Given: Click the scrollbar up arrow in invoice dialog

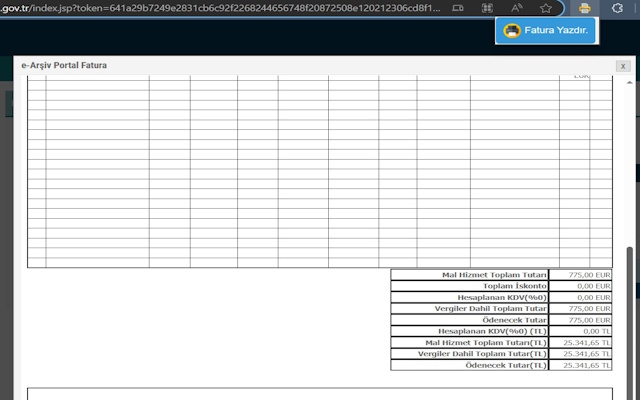Looking at the screenshot, I should click(x=629, y=82).
